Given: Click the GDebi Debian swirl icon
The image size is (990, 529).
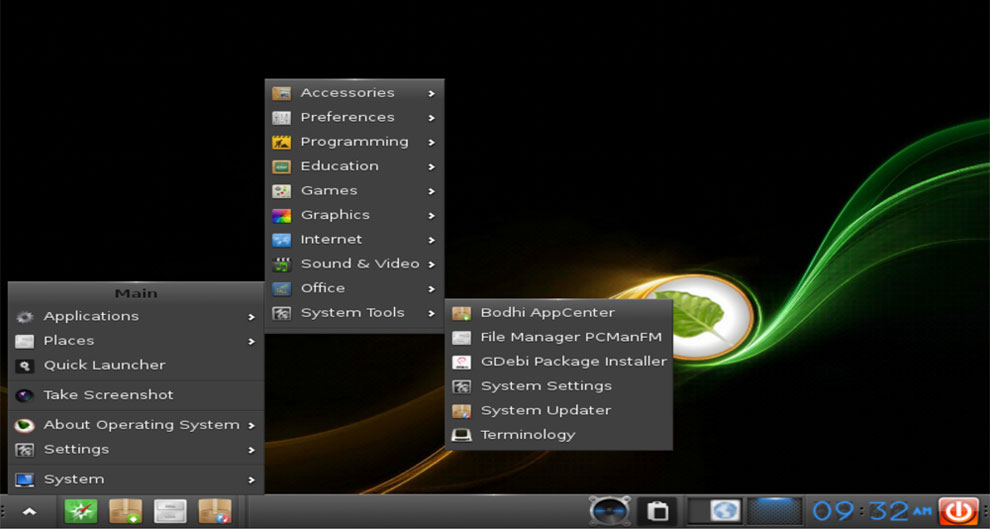Looking at the screenshot, I should tap(462, 362).
